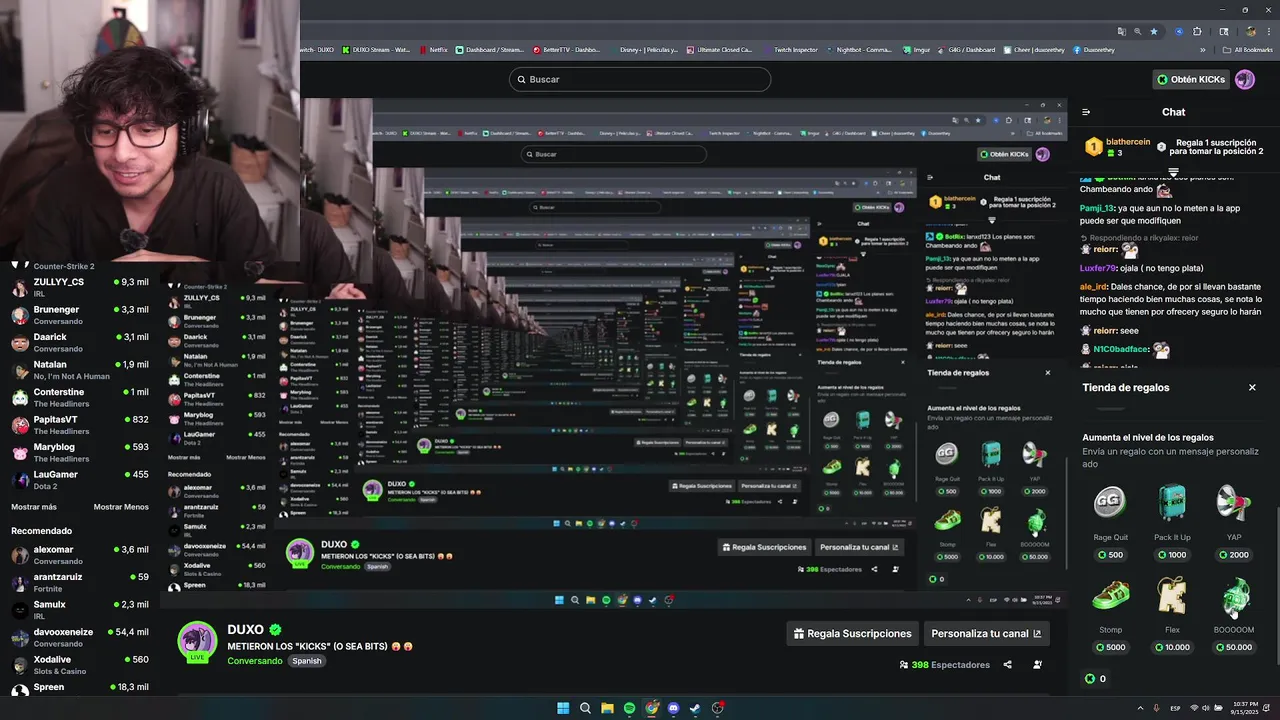Viewport: 1280px width, 720px height.
Task: Open the Imgur bookmark
Action: 916,49
